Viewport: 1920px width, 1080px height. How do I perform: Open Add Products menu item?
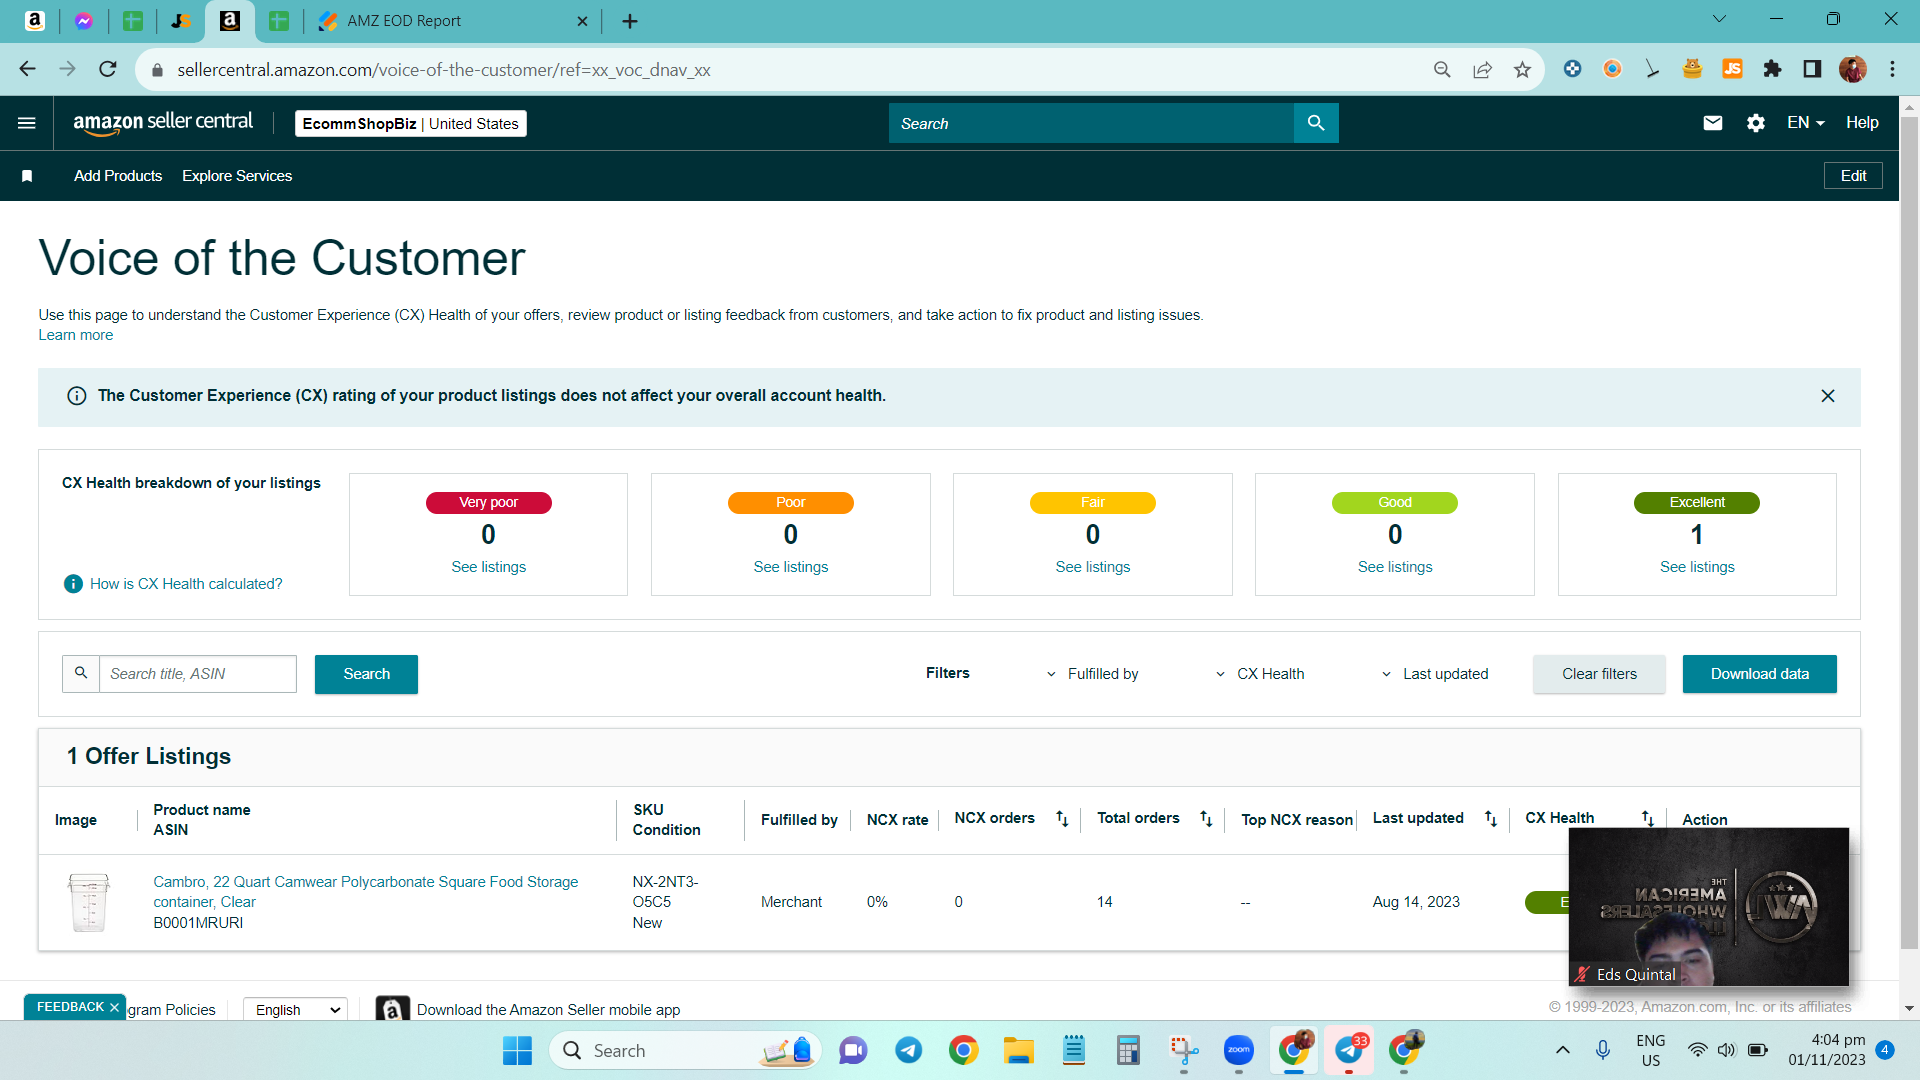point(118,176)
